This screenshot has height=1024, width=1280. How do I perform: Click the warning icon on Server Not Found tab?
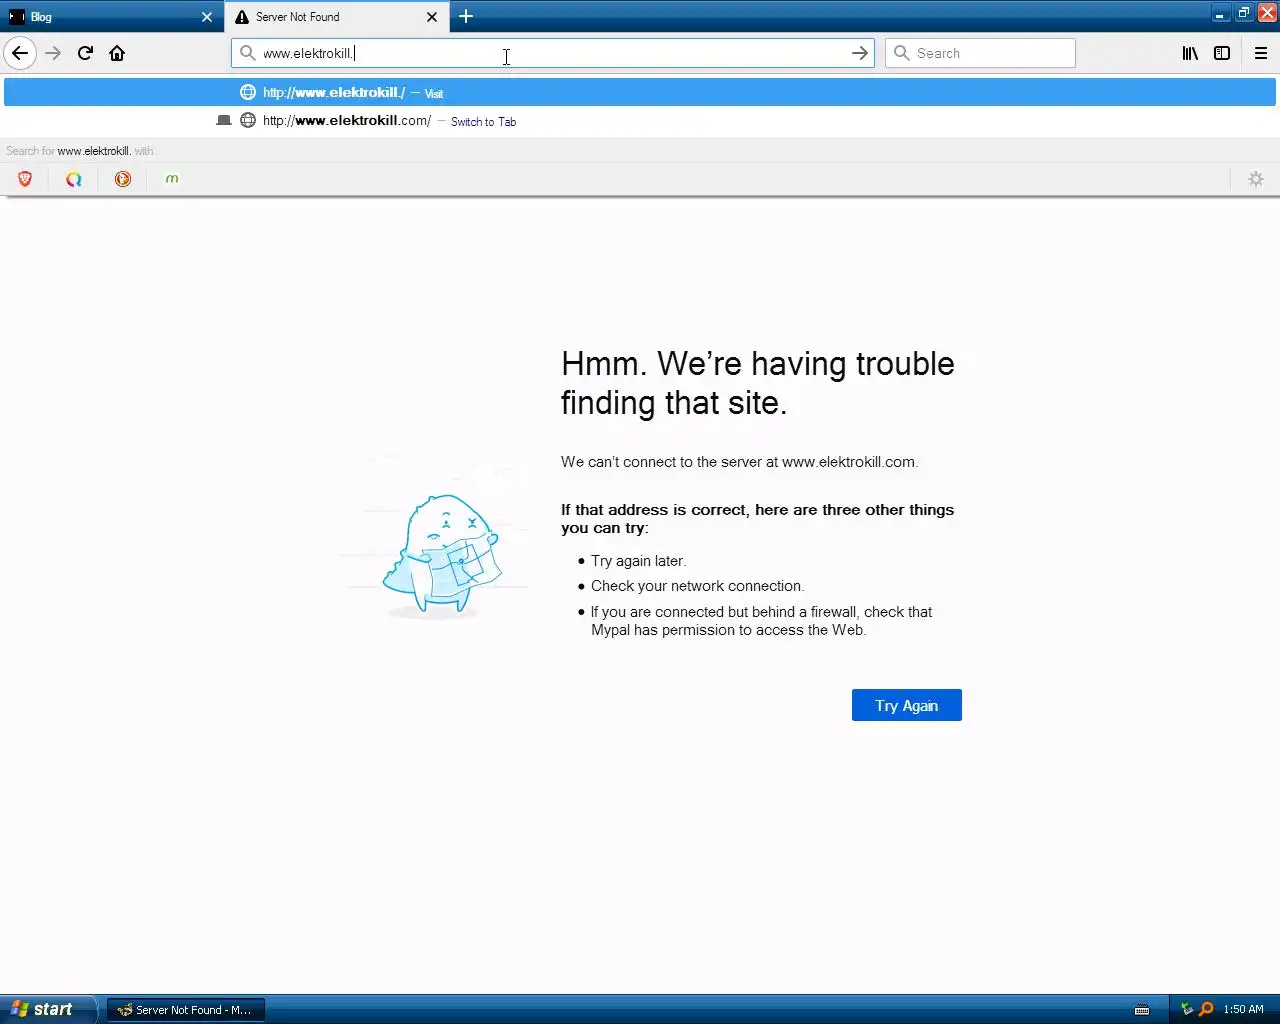tap(242, 17)
